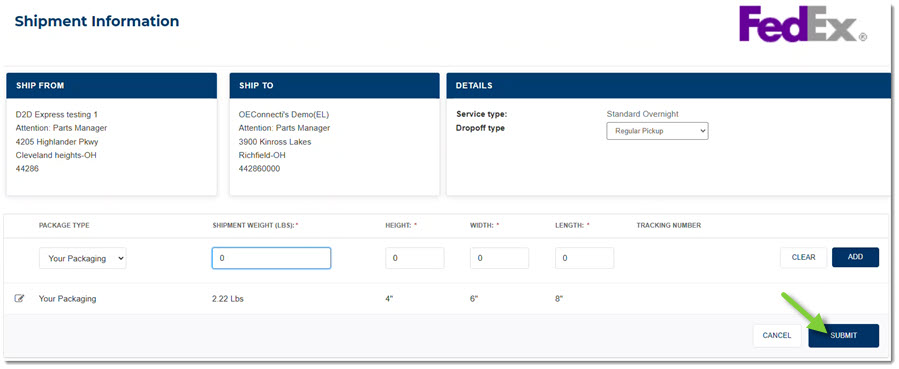Image resolution: width=899 pixels, height=369 pixels.
Task: Click the '3900 Kinross Lakes' address line
Action: (275, 142)
